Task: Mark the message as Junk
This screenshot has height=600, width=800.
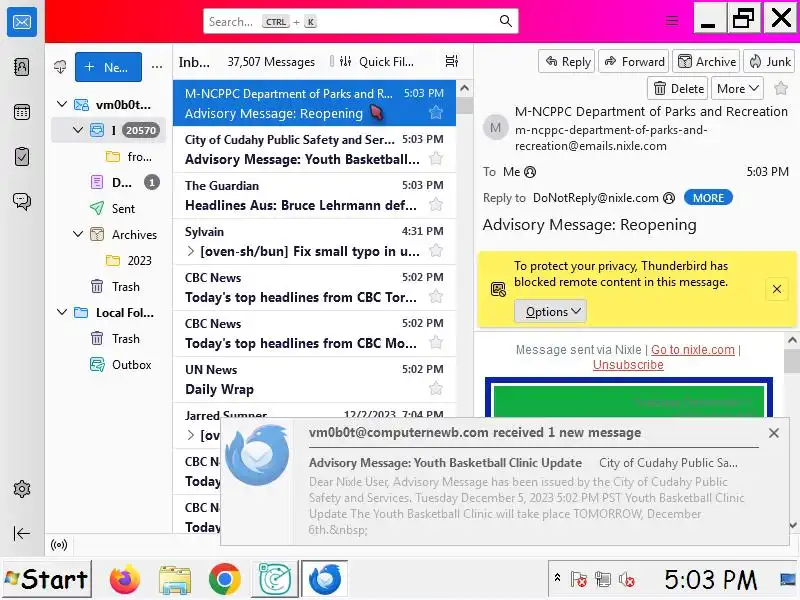Action: point(769,62)
